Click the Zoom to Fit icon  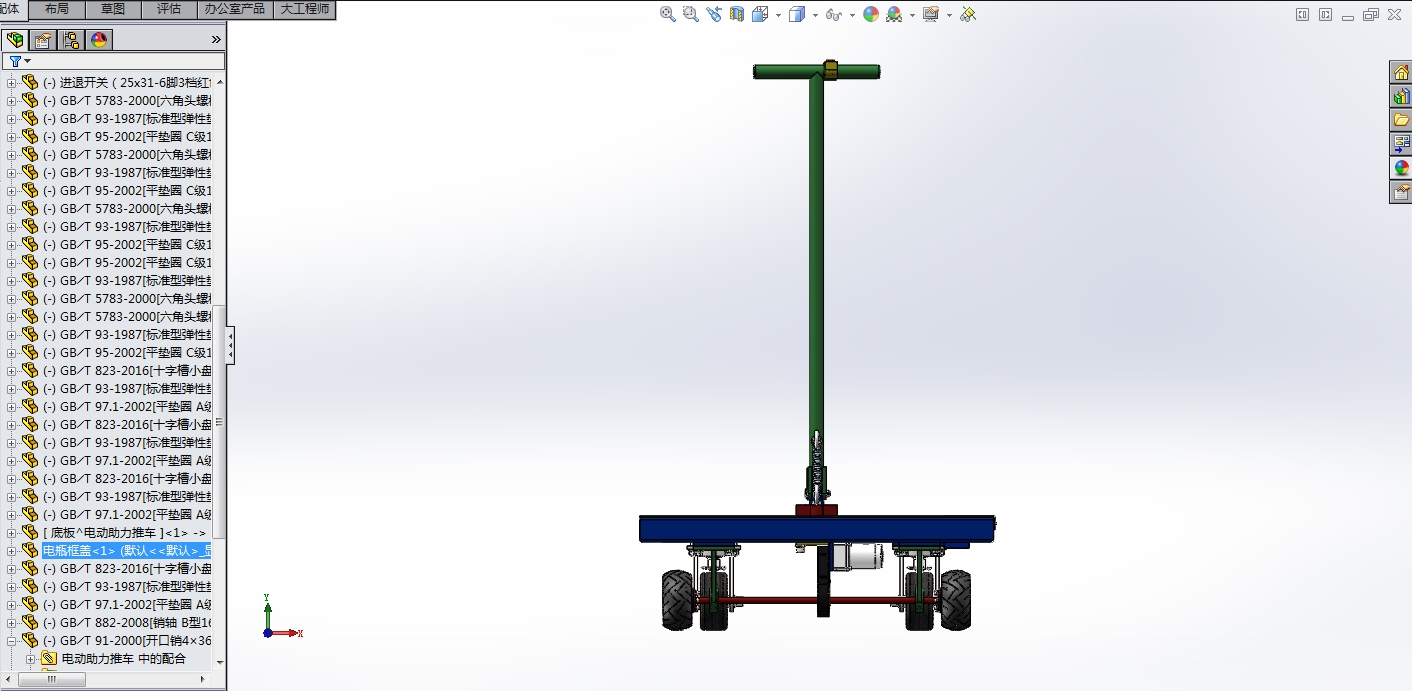tap(668, 14)
